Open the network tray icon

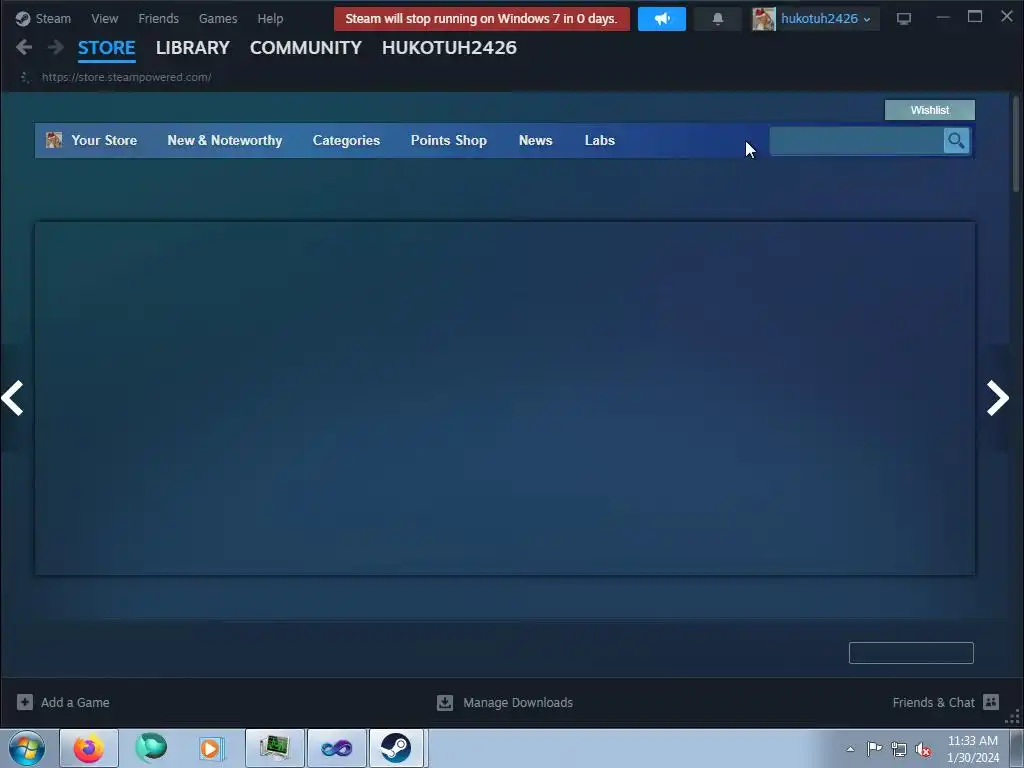[899, 749]
